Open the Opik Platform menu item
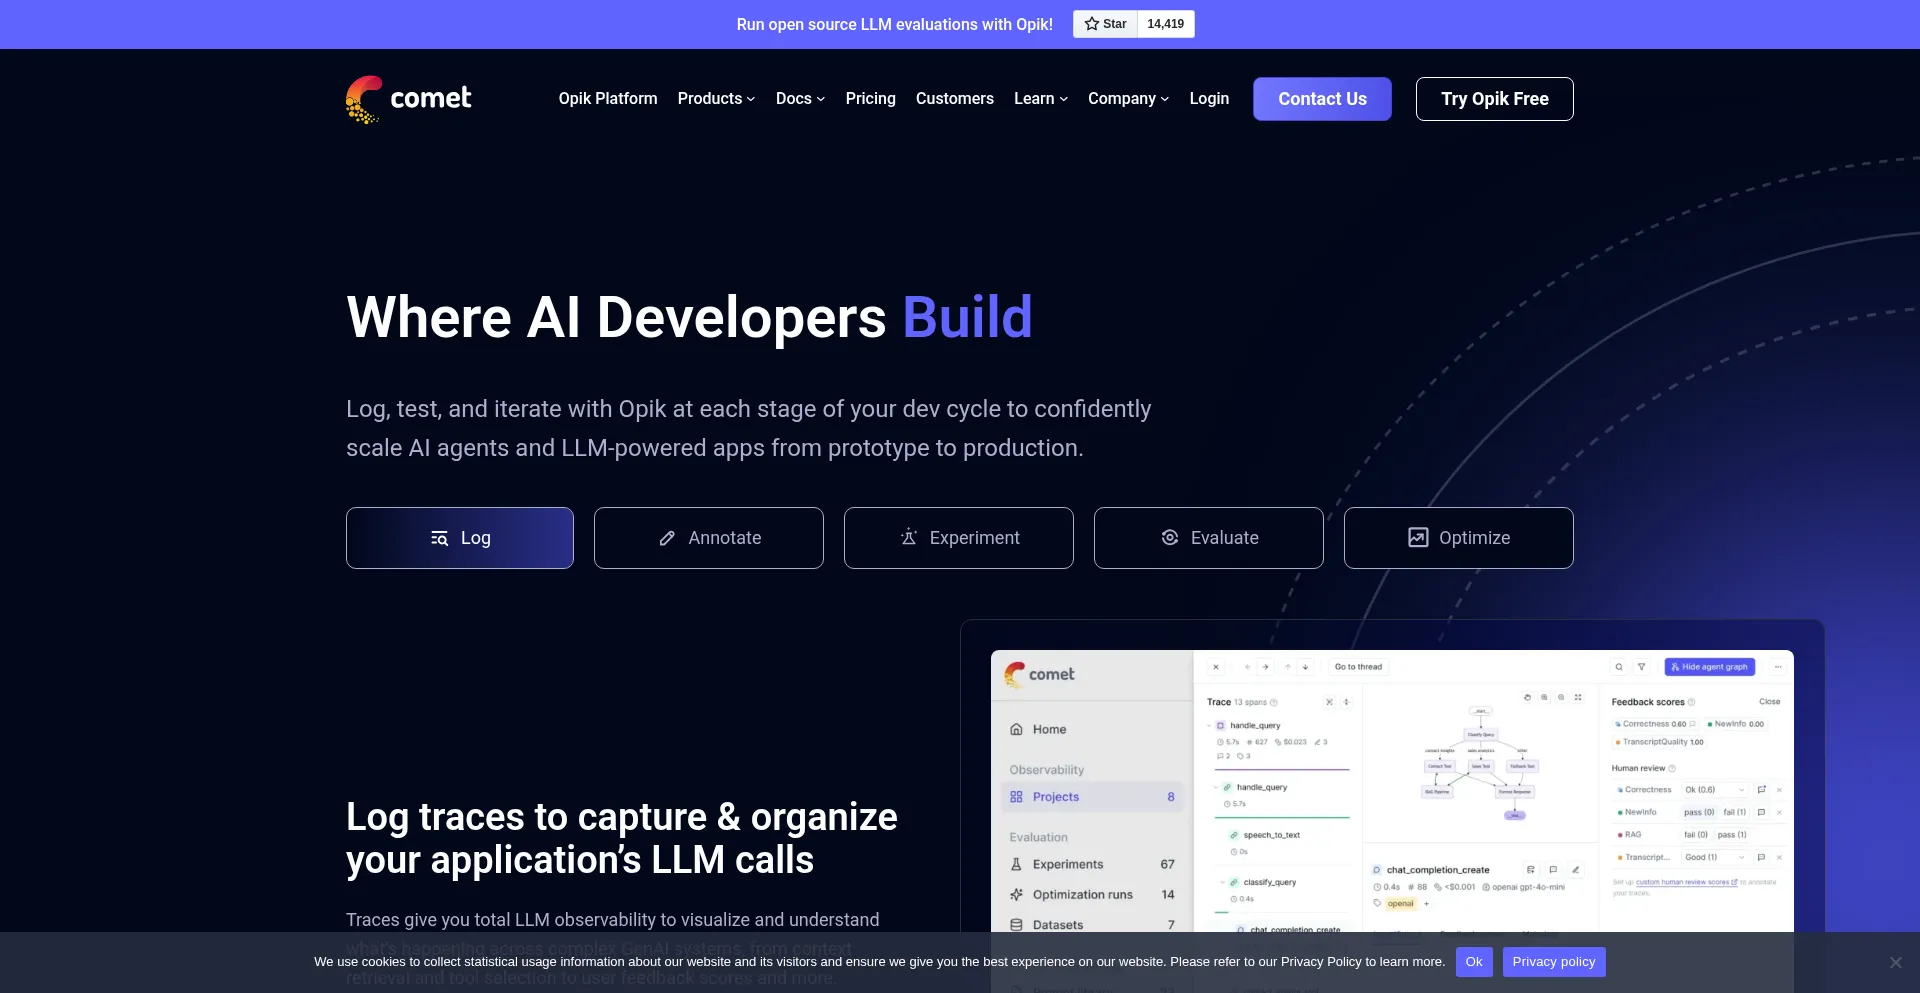 [608, 99]
